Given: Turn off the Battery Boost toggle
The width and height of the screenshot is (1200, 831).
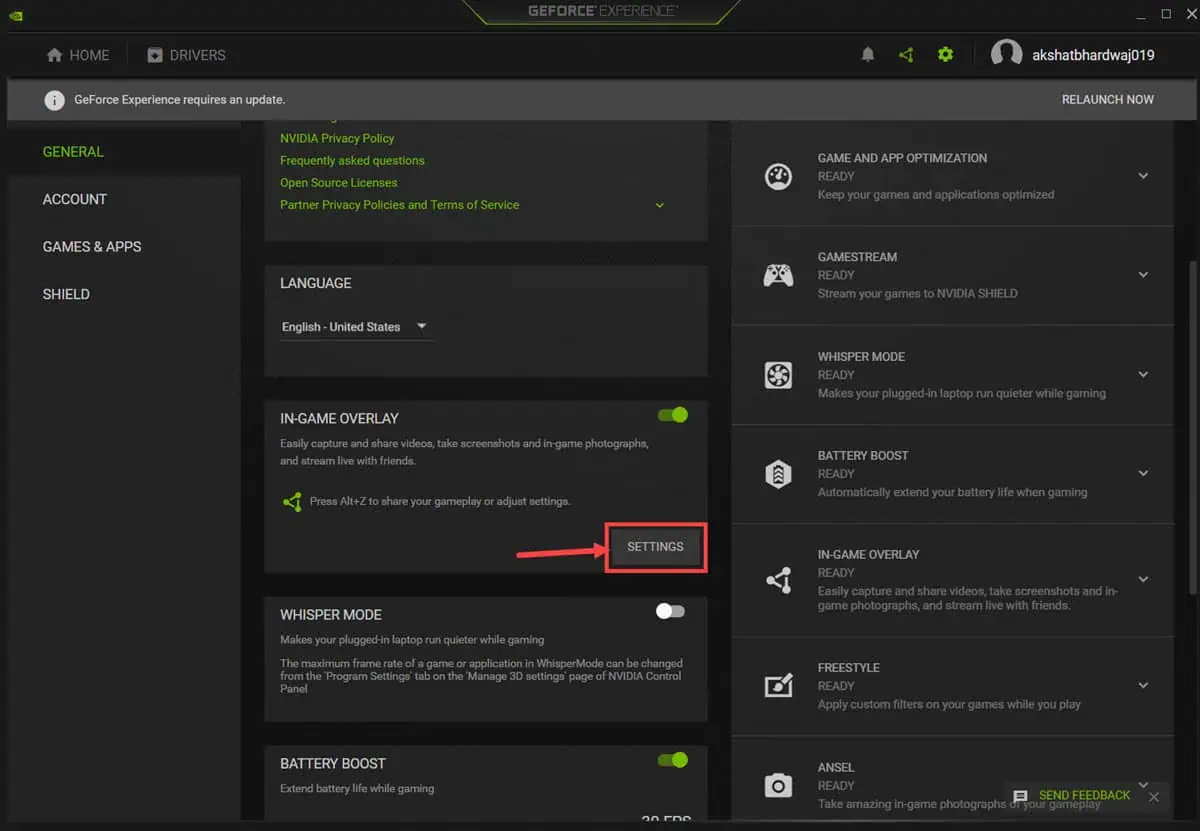Looking at the screenshot, I should (x=672, y=760).
